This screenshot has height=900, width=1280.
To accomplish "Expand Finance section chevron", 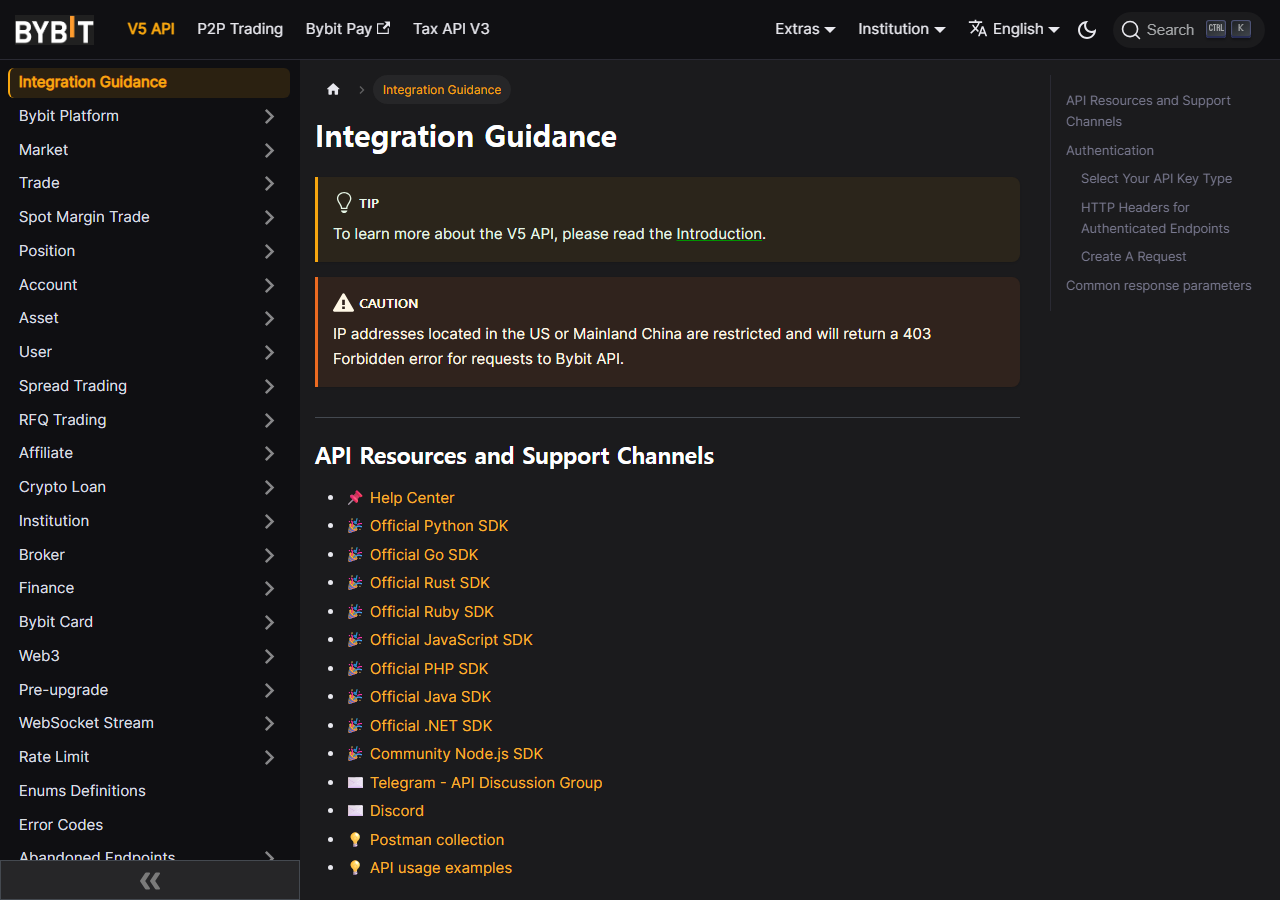I will pos(269,588).
